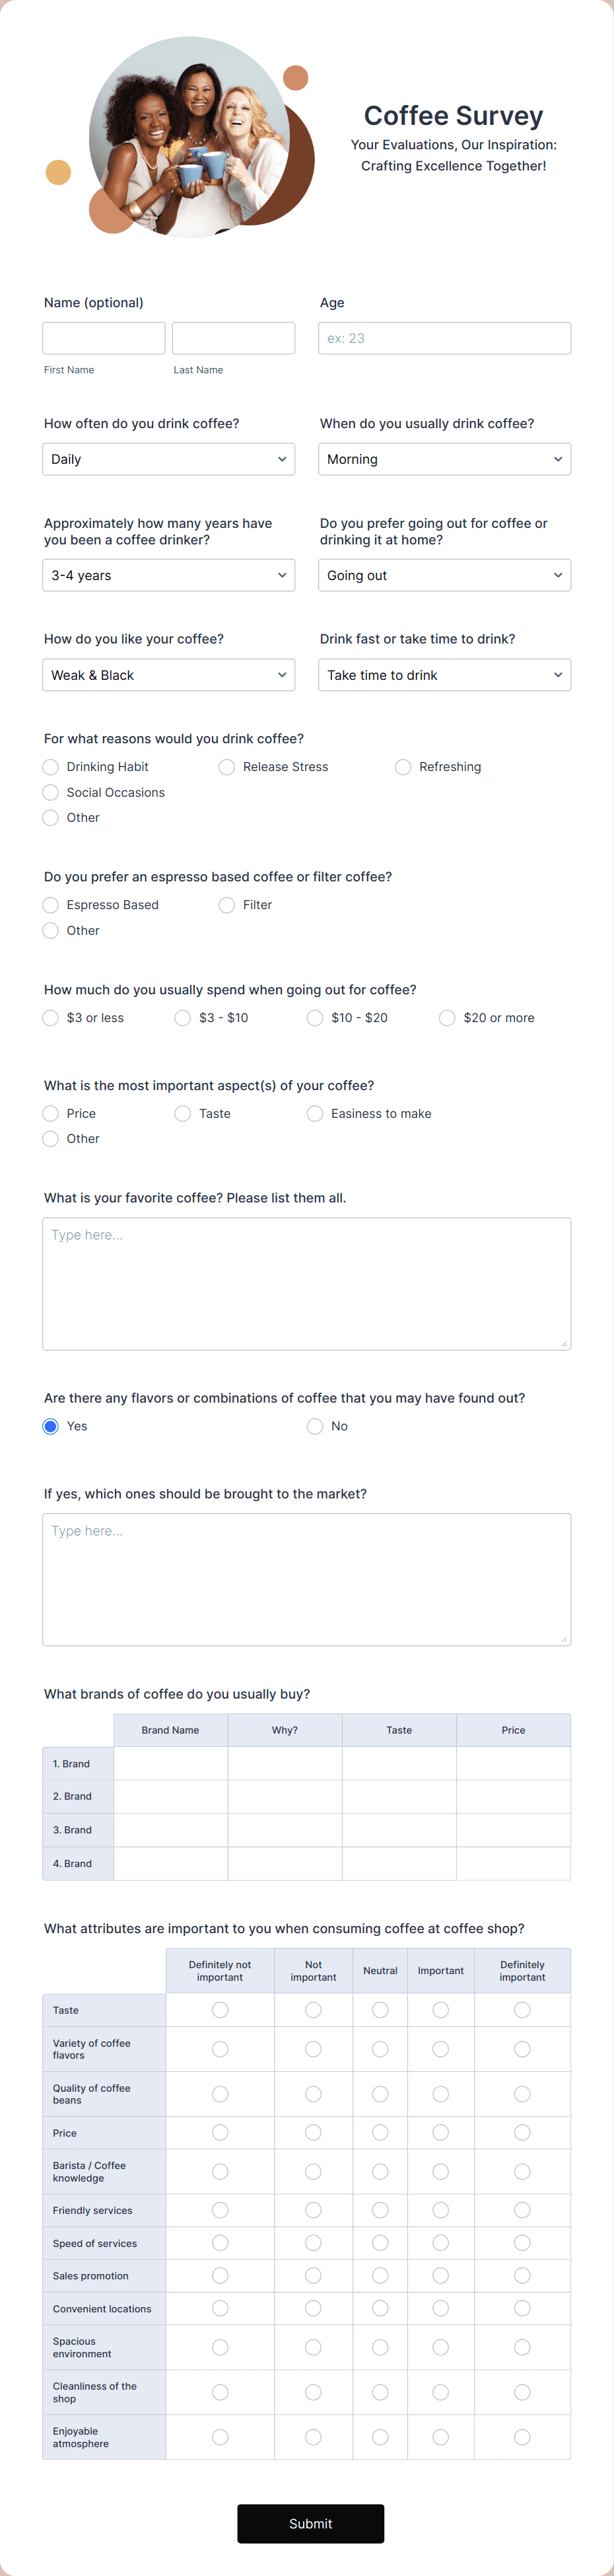
Task: Mark Price as Definitely important in the matrix
Action: (x=522, y=2132)
